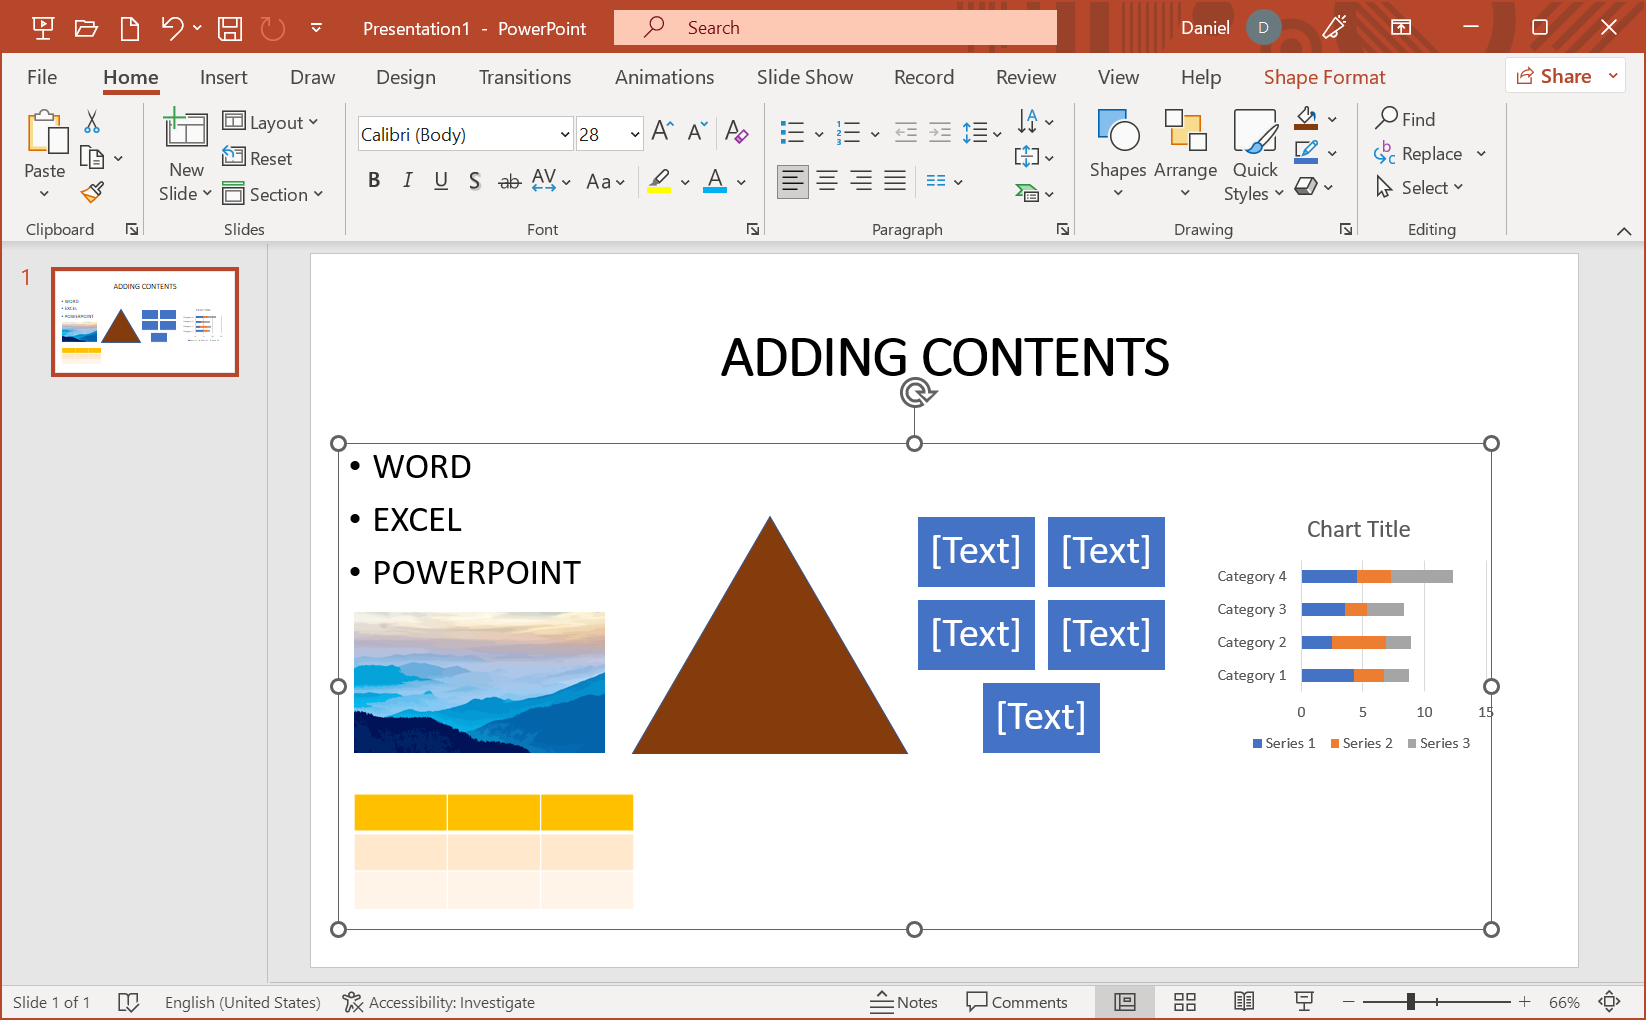This screenshot has width=1646, height=1020.
Task: Toggle the Notes pane
Action: (x=903, y=1001)
